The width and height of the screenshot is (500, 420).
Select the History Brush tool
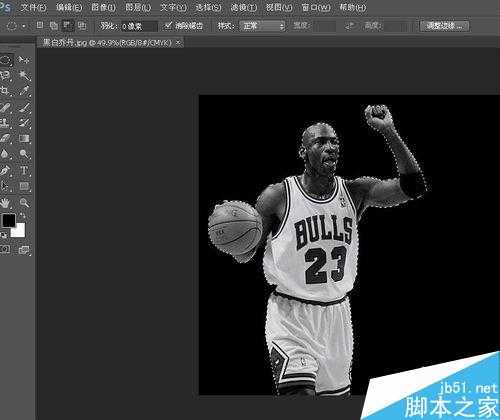point(24,123)
